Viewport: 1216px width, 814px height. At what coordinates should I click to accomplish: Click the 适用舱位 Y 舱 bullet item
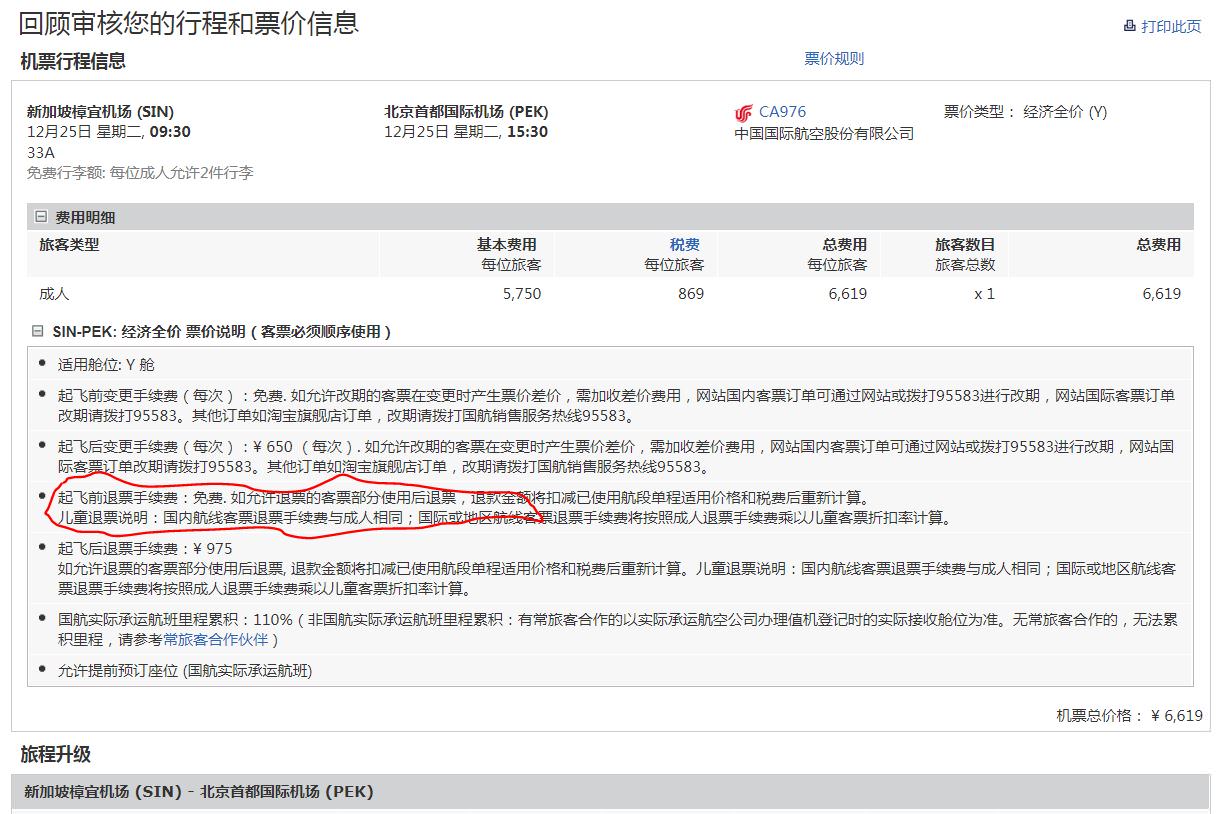[106, 365]
